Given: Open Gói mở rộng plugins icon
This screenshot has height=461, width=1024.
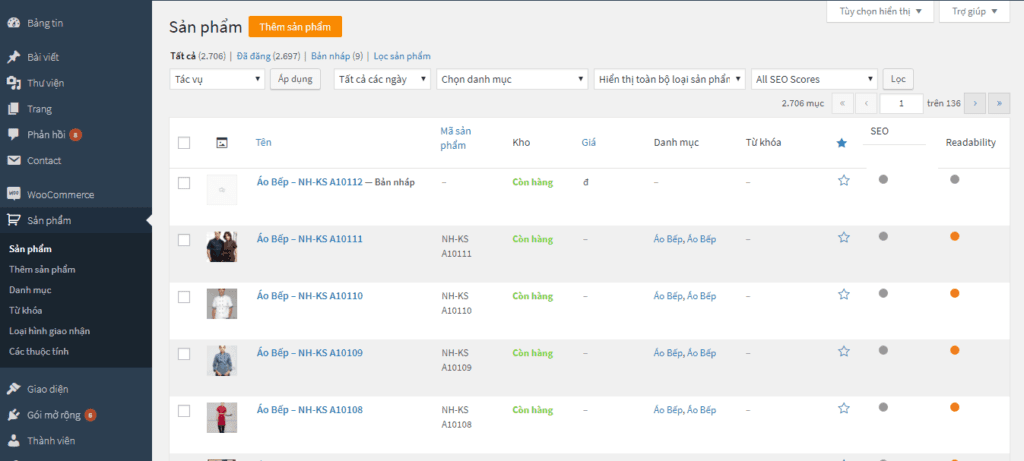Looking at the screenshot, I should point(13,415).
